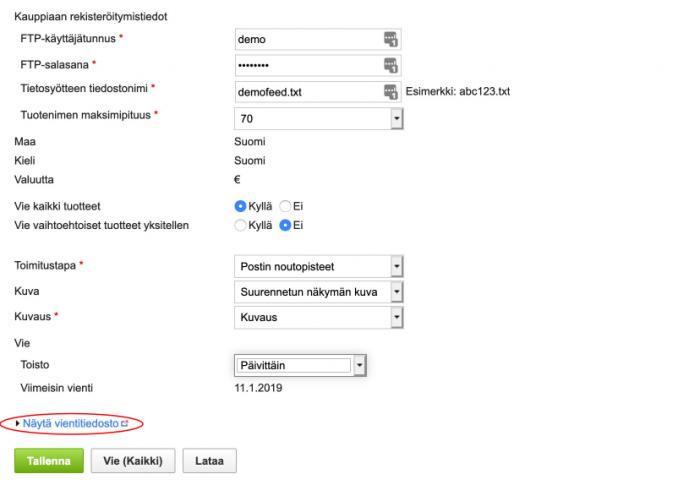Click the Lataa button
The image size is (700, 485).
pyautogui.click(x=209, y=461)
